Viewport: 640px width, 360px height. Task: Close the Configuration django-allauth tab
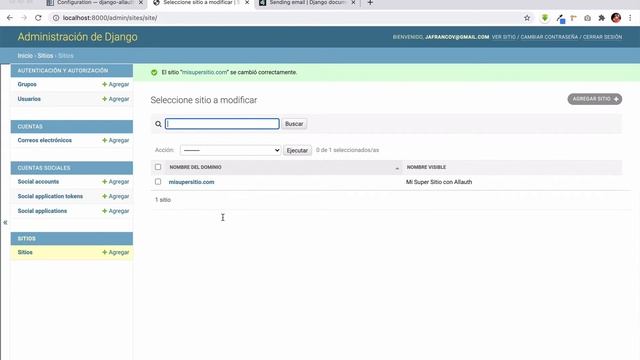click(x=141, y=3)
